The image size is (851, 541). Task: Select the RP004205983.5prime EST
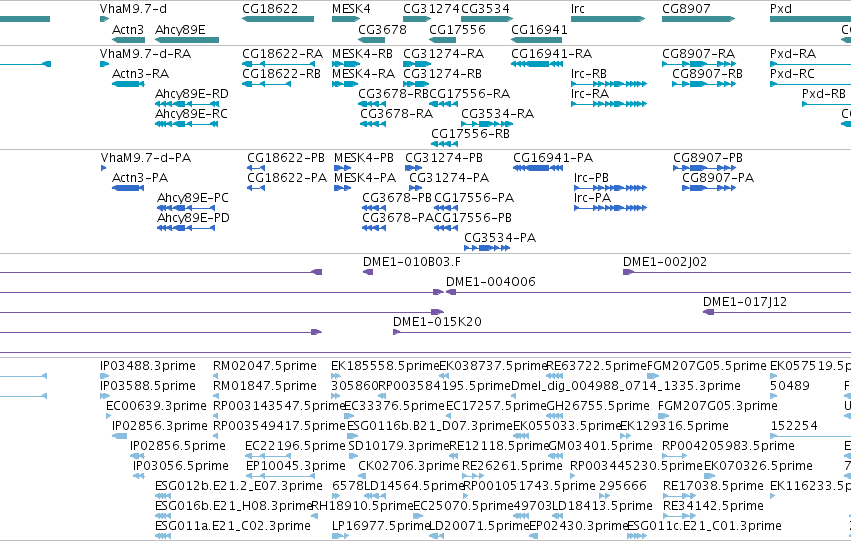click(x=675, y=457)
